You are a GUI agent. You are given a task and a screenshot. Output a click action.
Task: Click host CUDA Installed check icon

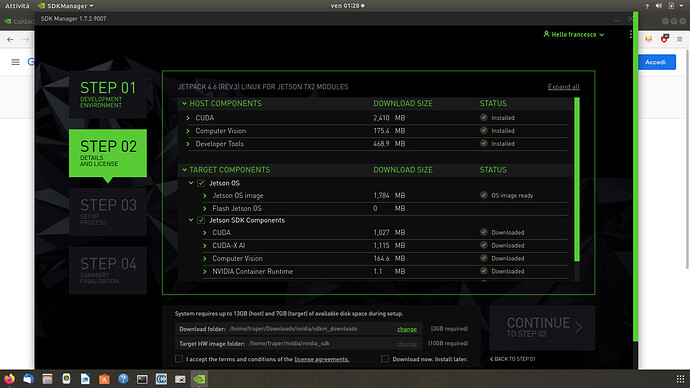pyautogui.click(x=484, y=117)
